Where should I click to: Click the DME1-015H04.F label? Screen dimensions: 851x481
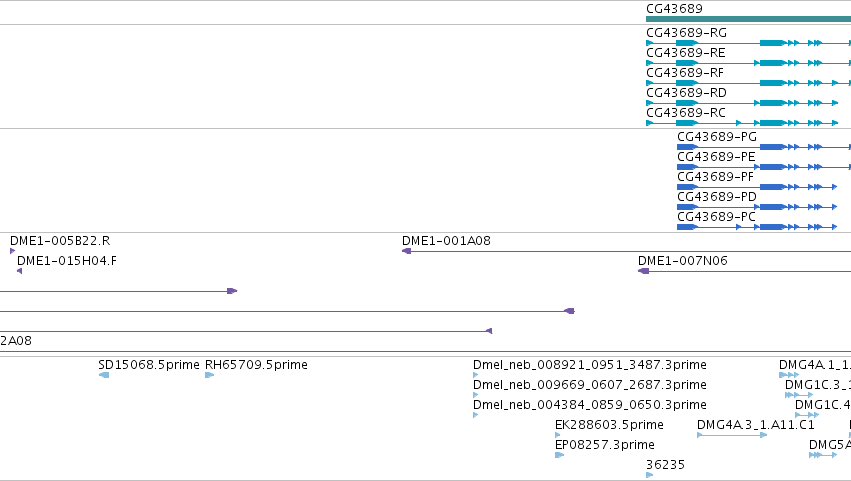click(67, 261)
